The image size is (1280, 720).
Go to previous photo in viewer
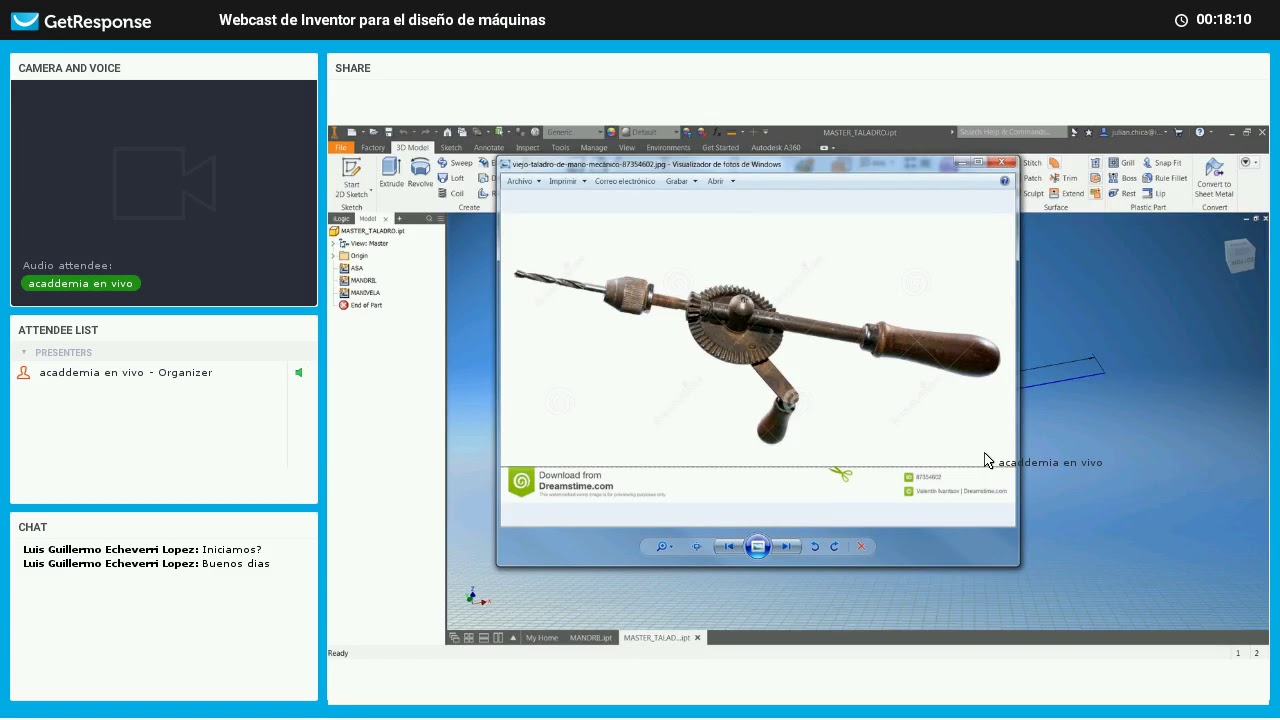point(729,546)
